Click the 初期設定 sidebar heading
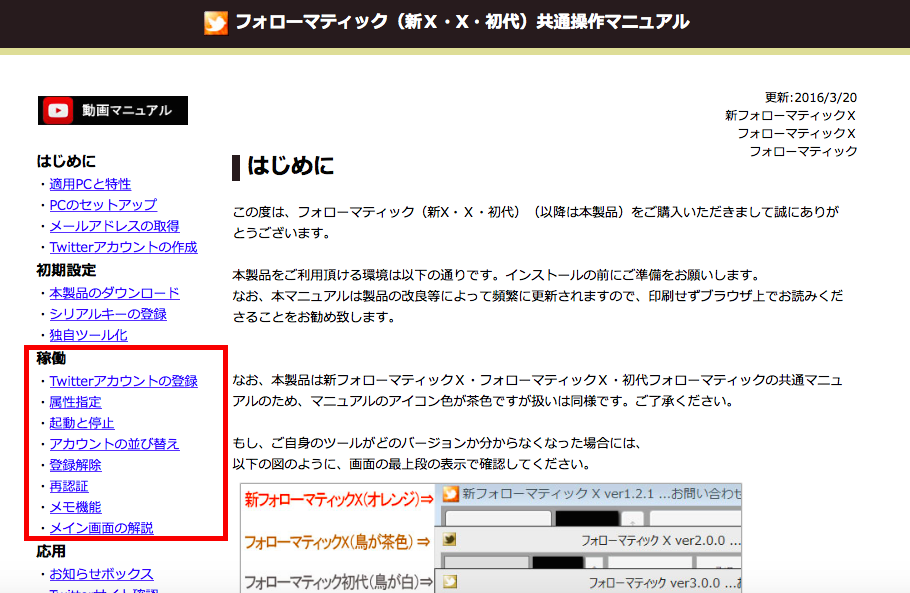The image size is (910, 593). click(66, 270)
